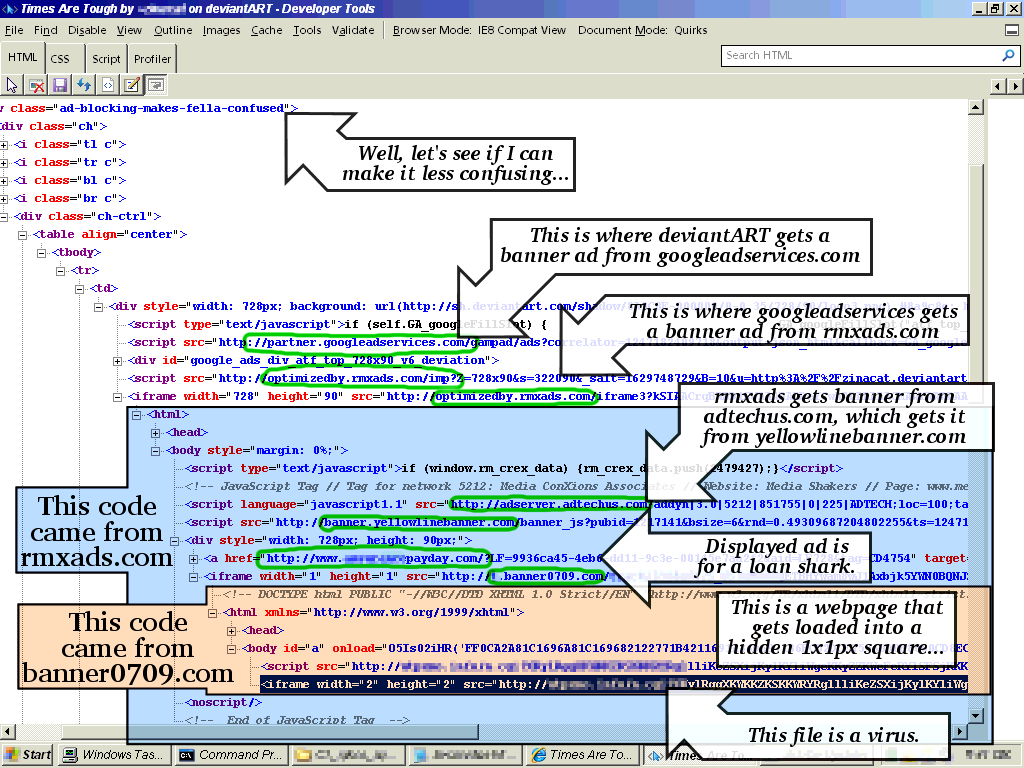Open the Tools menu

pyautogui.click(x=307, y=30)
